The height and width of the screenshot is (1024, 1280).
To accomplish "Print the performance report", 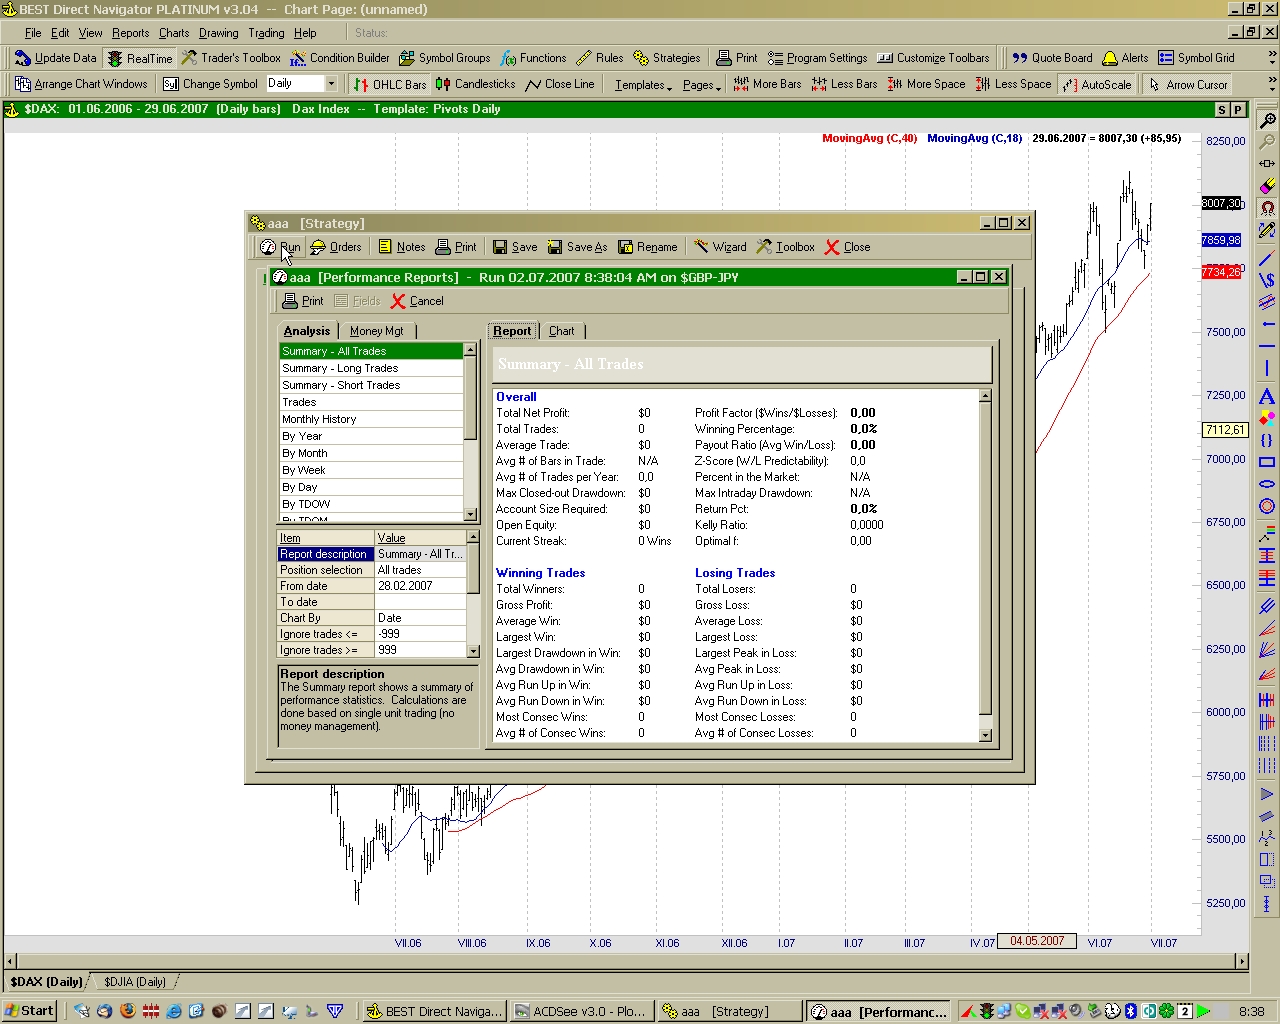I will coord(303,301).
